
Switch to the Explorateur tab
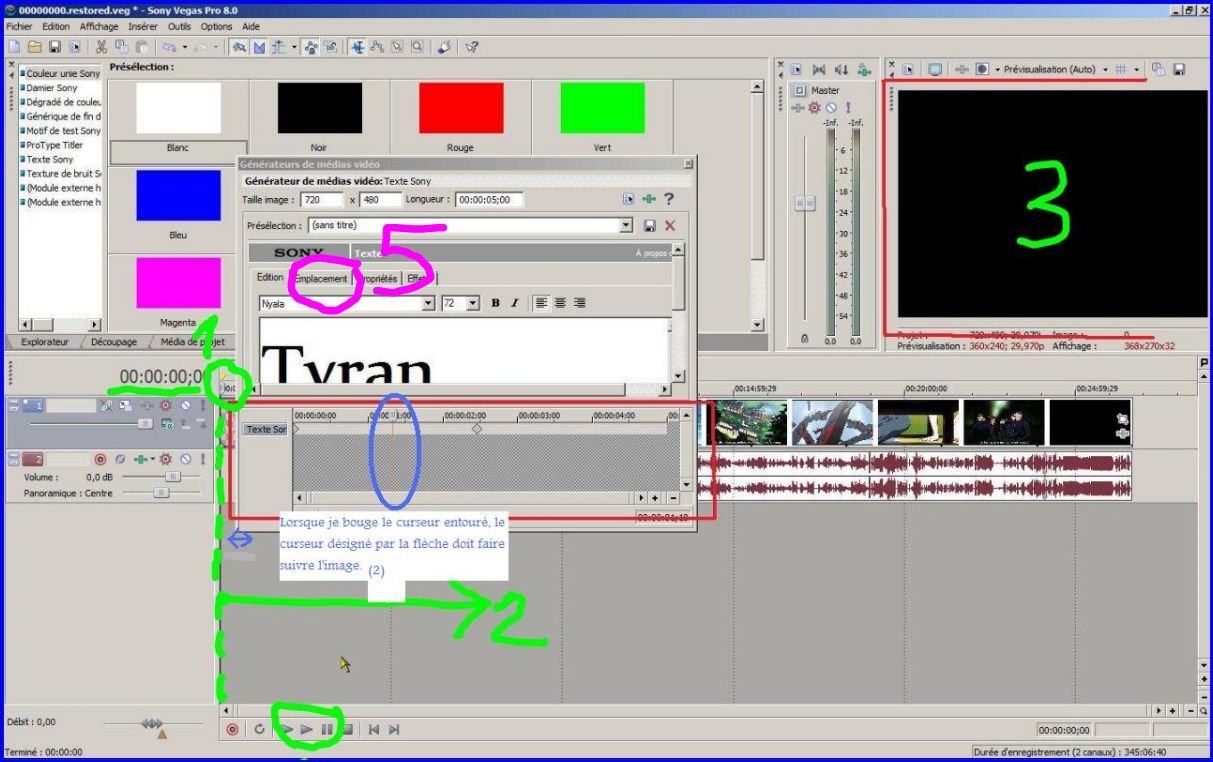tap(46, 342)
